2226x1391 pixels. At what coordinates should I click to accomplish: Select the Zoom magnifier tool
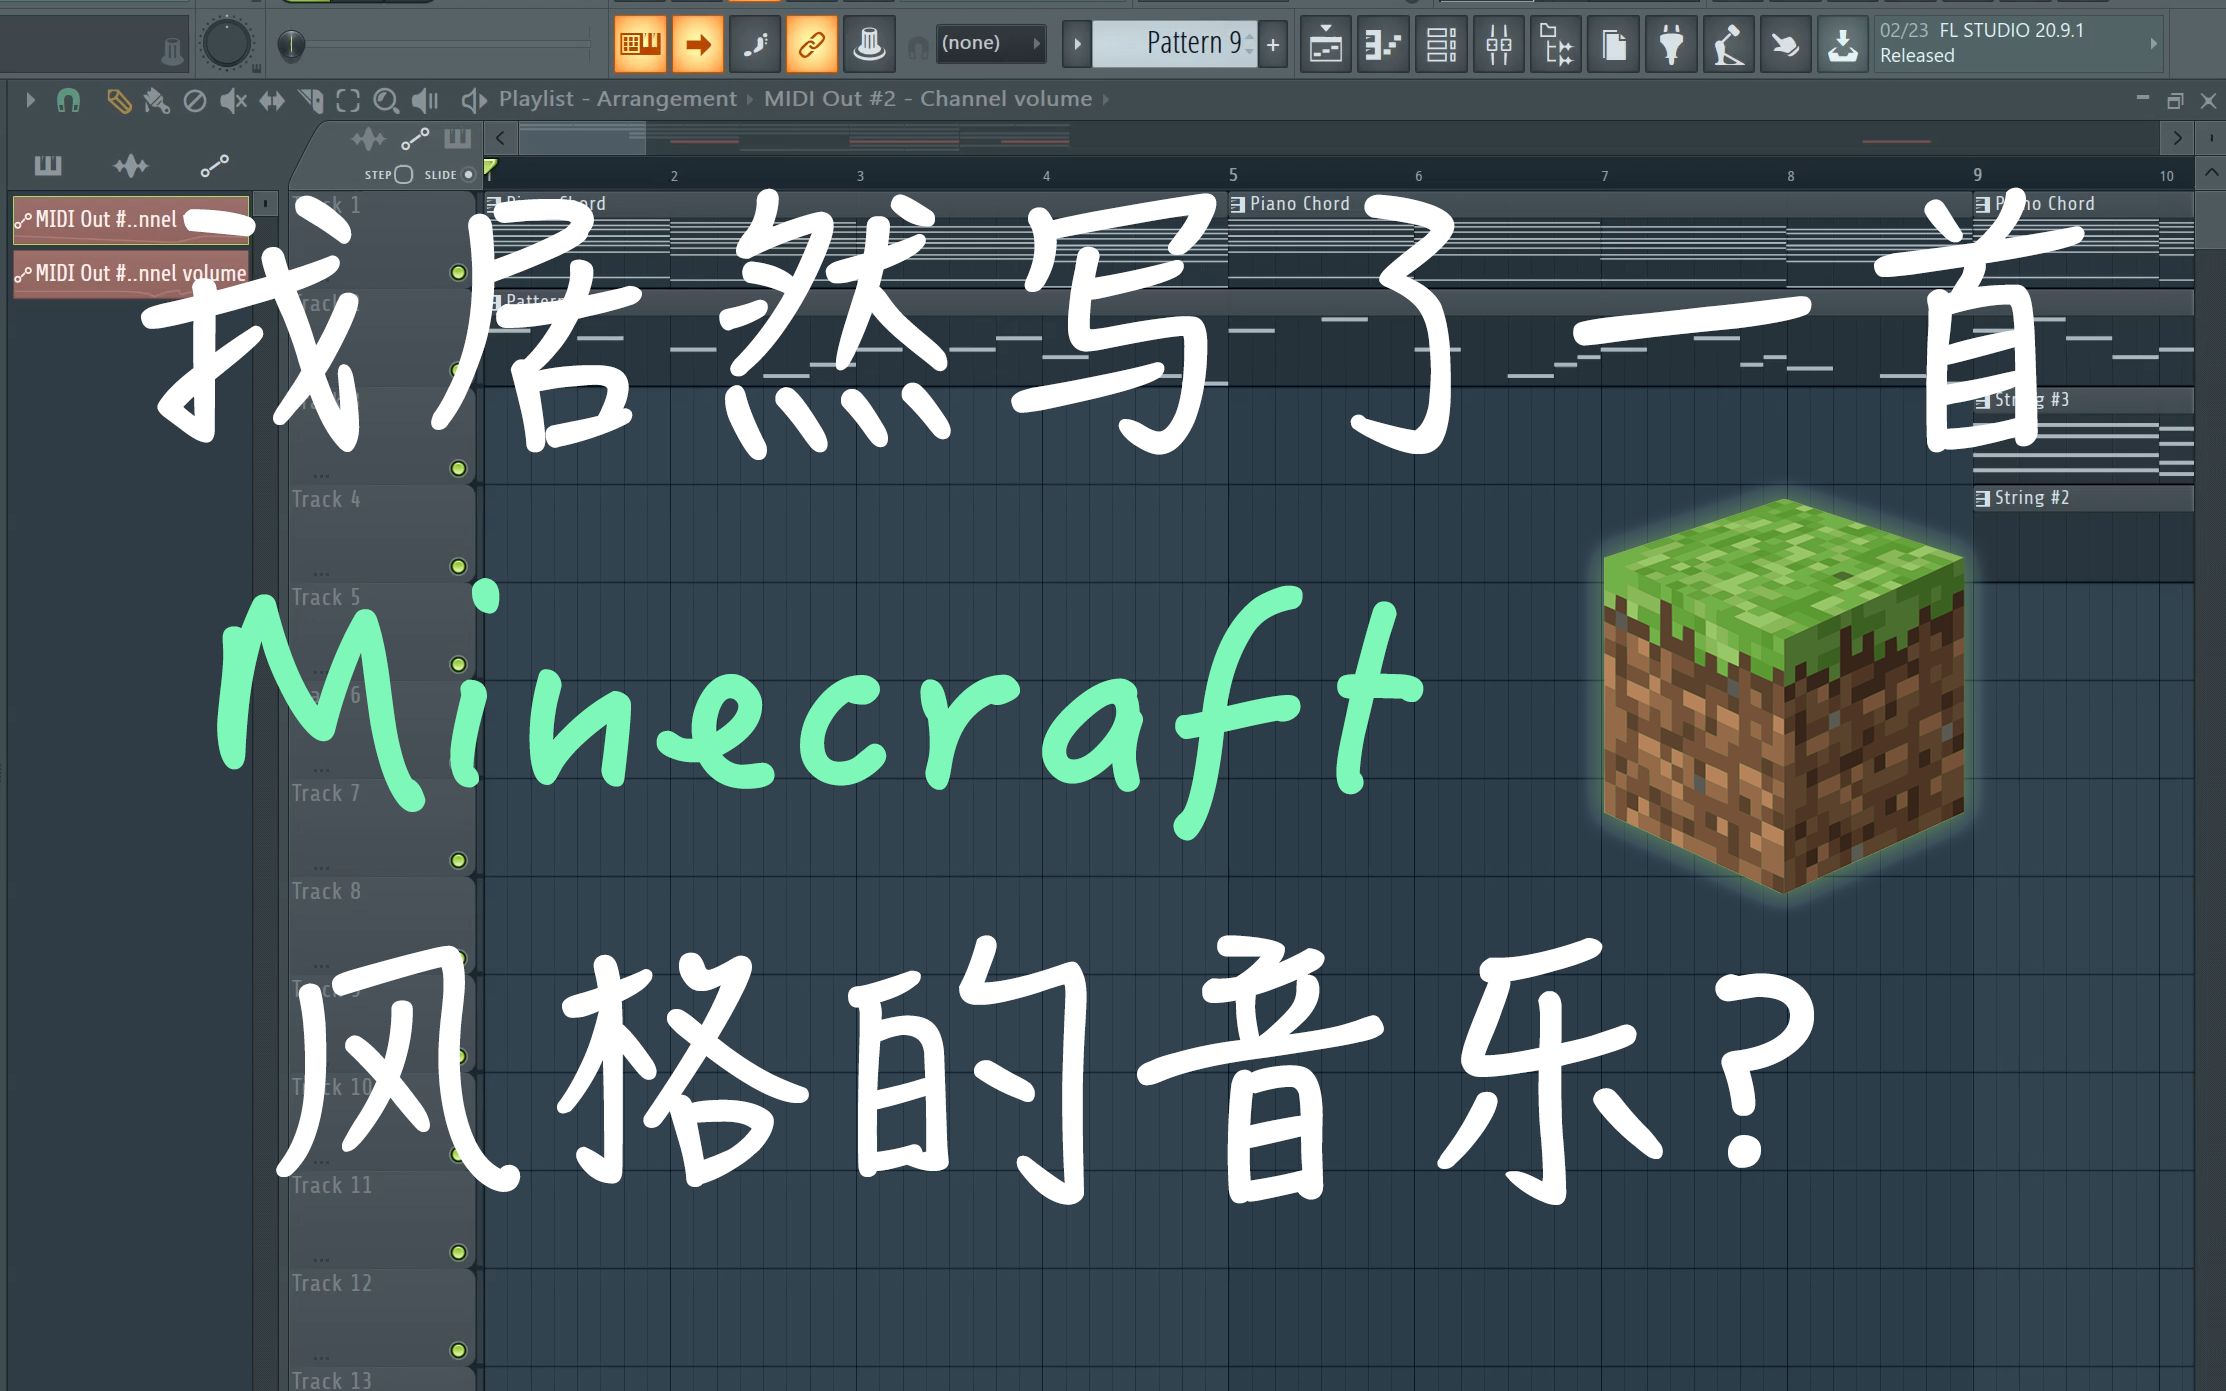coord(386,100)
